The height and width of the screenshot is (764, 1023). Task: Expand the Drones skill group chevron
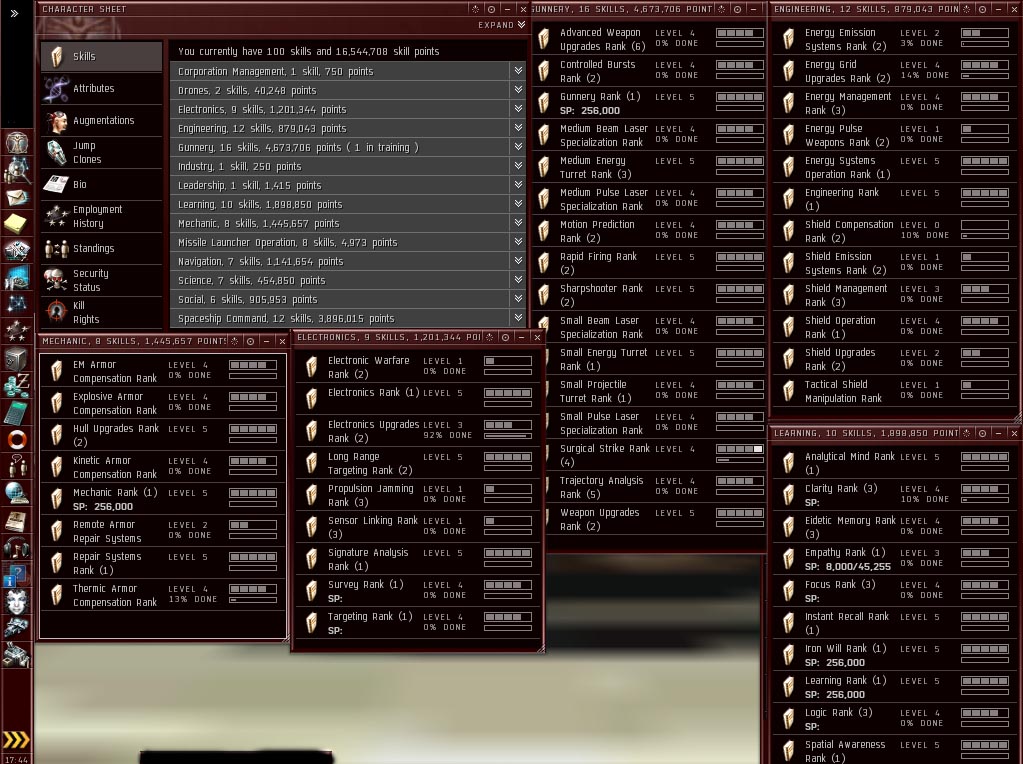[x=518, y=89]
